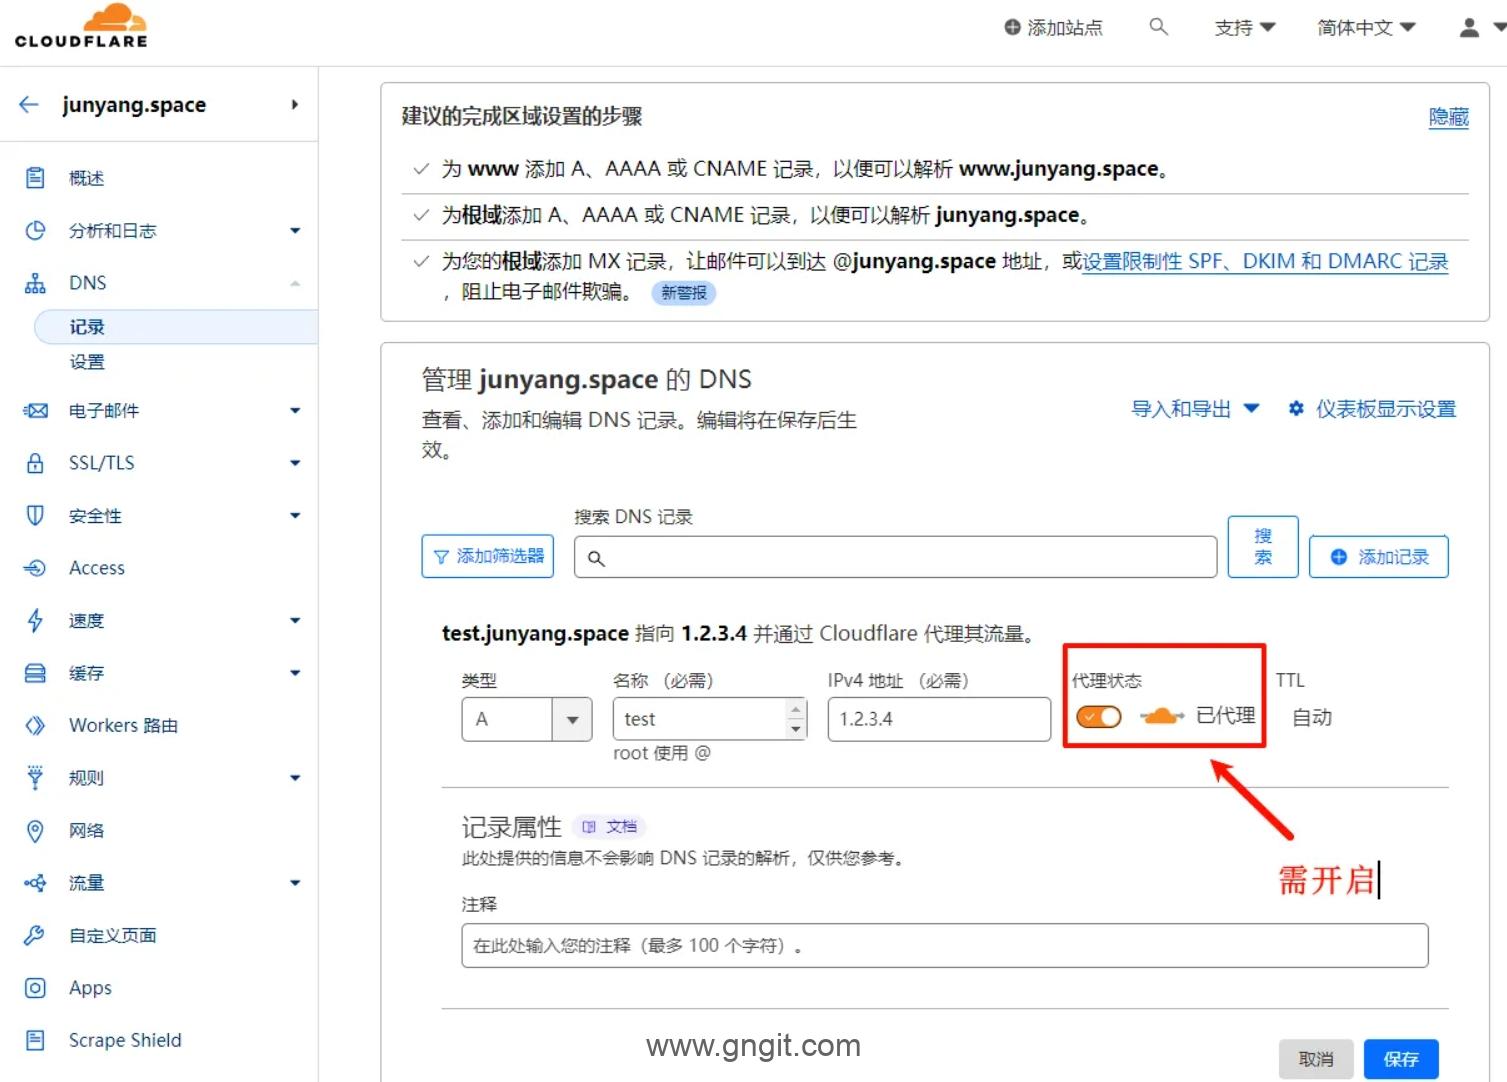Focus the 搜索 DNS 记录 input field
1507x1082 pixels.
(x=895, y=557)
